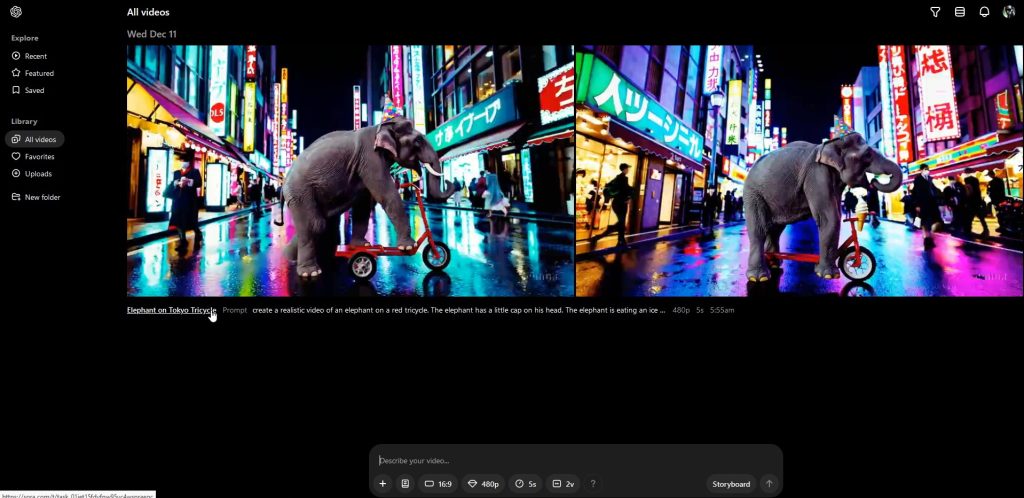The width and height of the screenshot is (1024, 498).
Task: Open the 2v variations dropdown
Action: pos(563,484)
